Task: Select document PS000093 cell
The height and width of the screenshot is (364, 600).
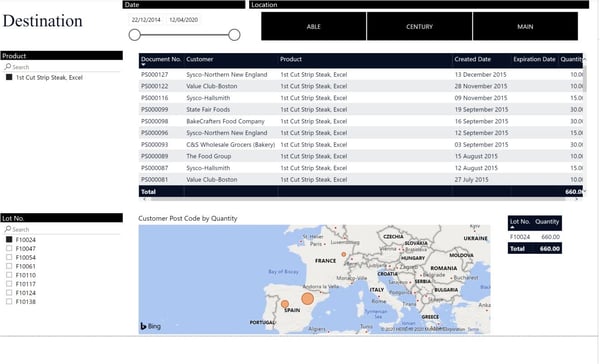Action: pos(155,145)
